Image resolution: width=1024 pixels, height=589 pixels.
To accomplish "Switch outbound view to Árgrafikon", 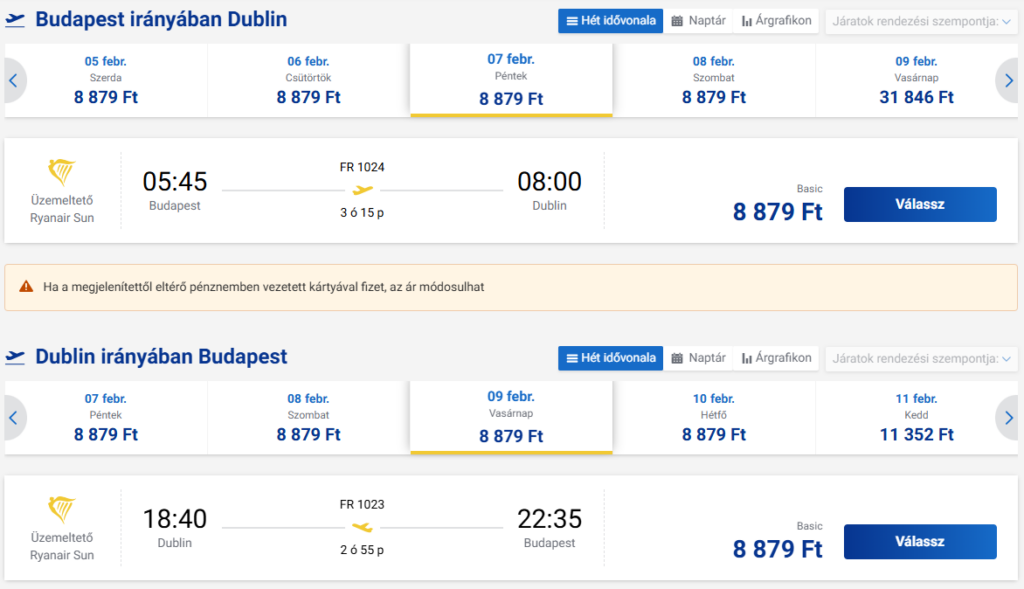I will [x=778, y=20].
